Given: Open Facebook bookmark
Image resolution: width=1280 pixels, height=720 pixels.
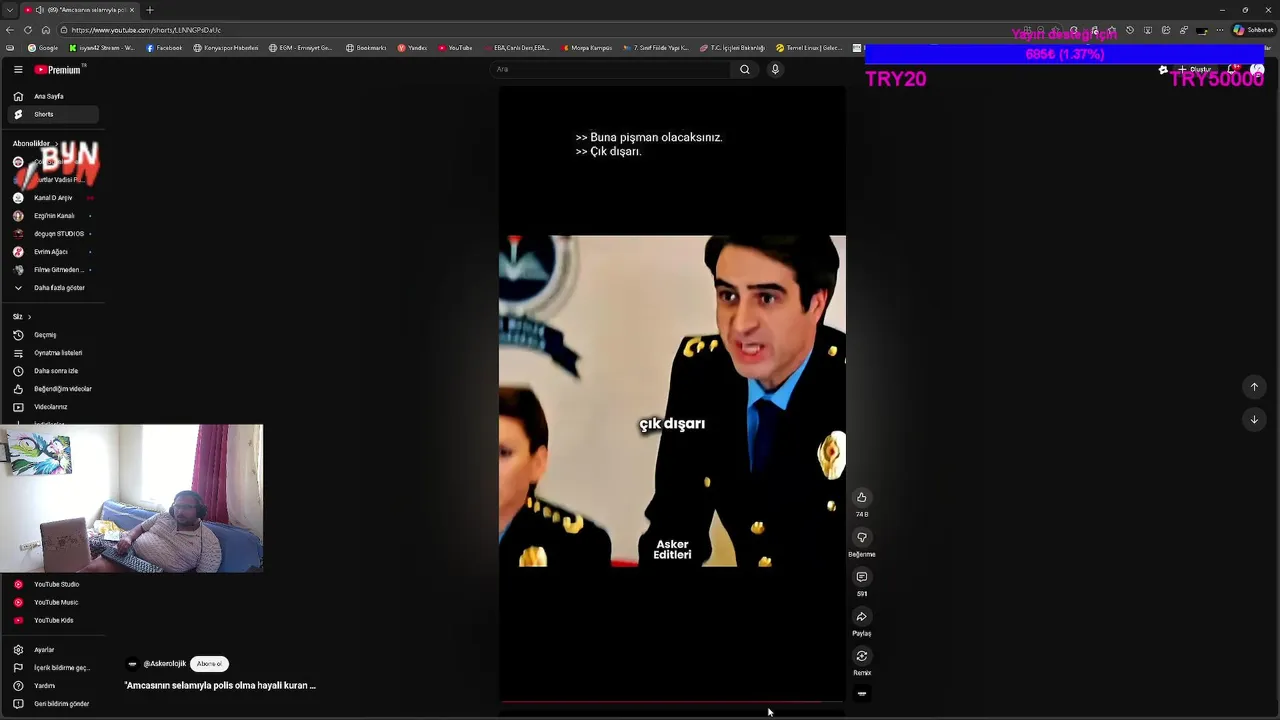Looking at the screenshot, I should [164, 48].
